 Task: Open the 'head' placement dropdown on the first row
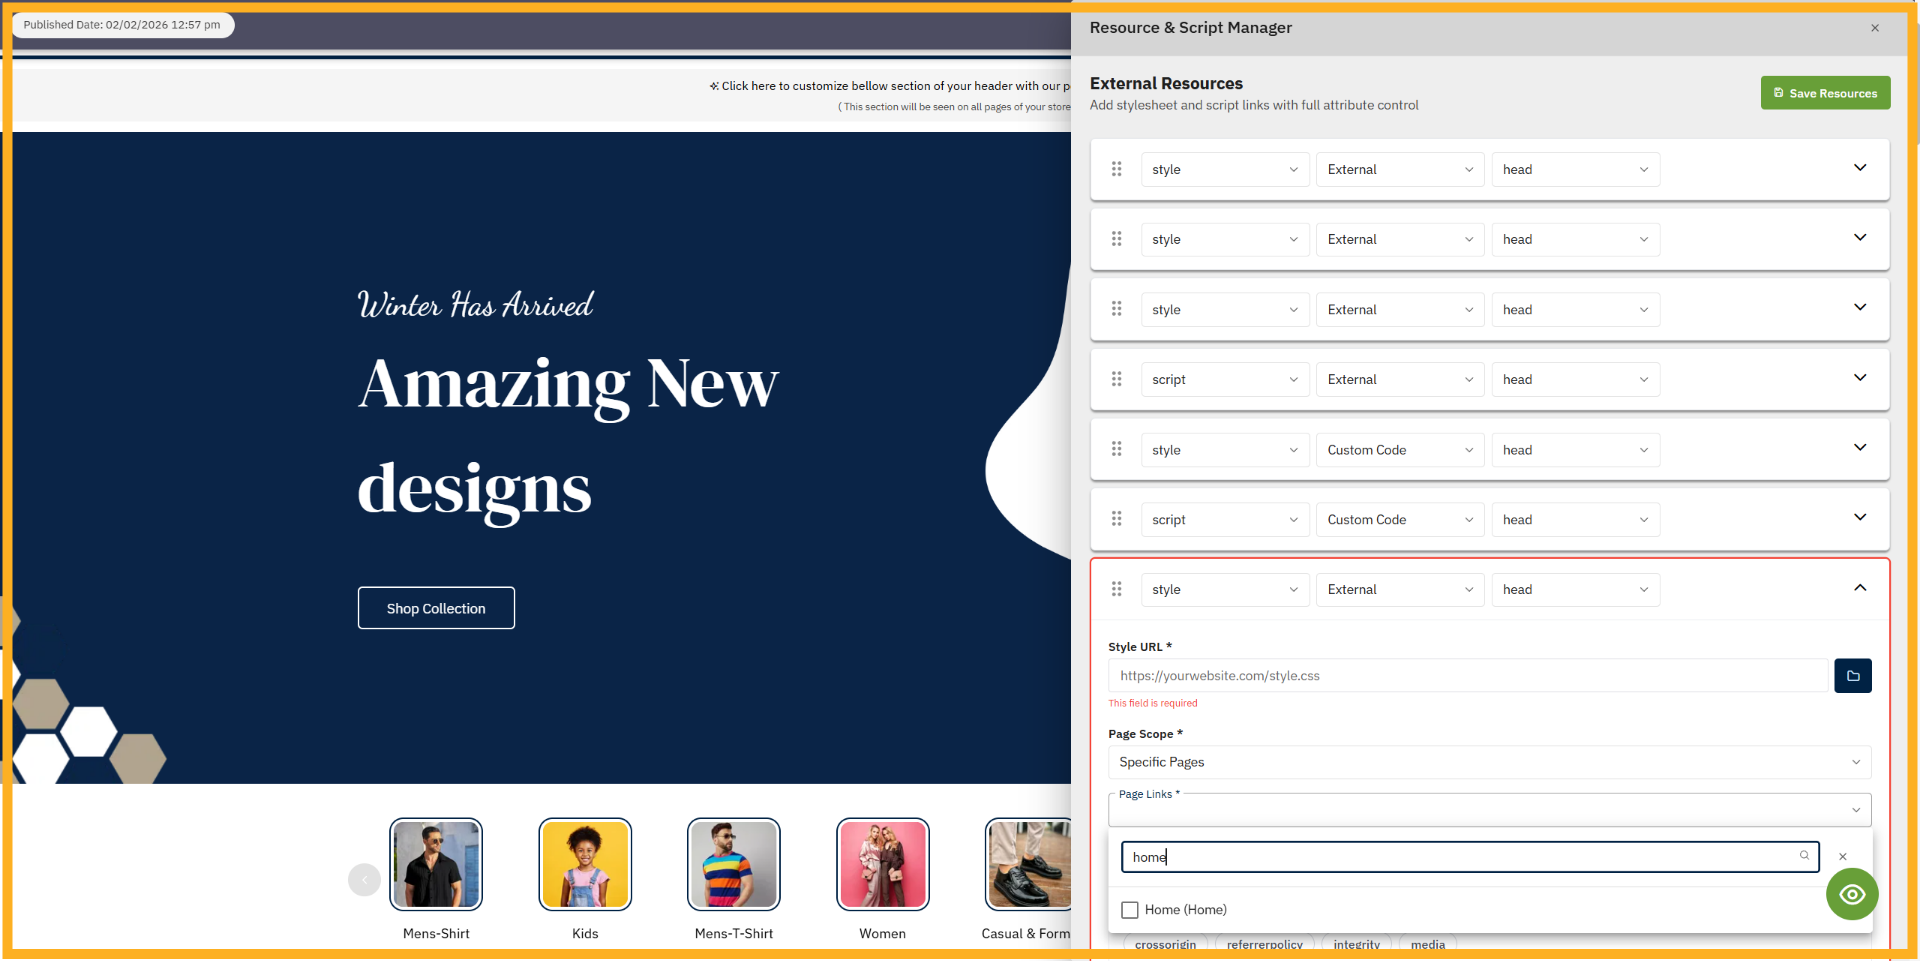(x=1575, y=169)
